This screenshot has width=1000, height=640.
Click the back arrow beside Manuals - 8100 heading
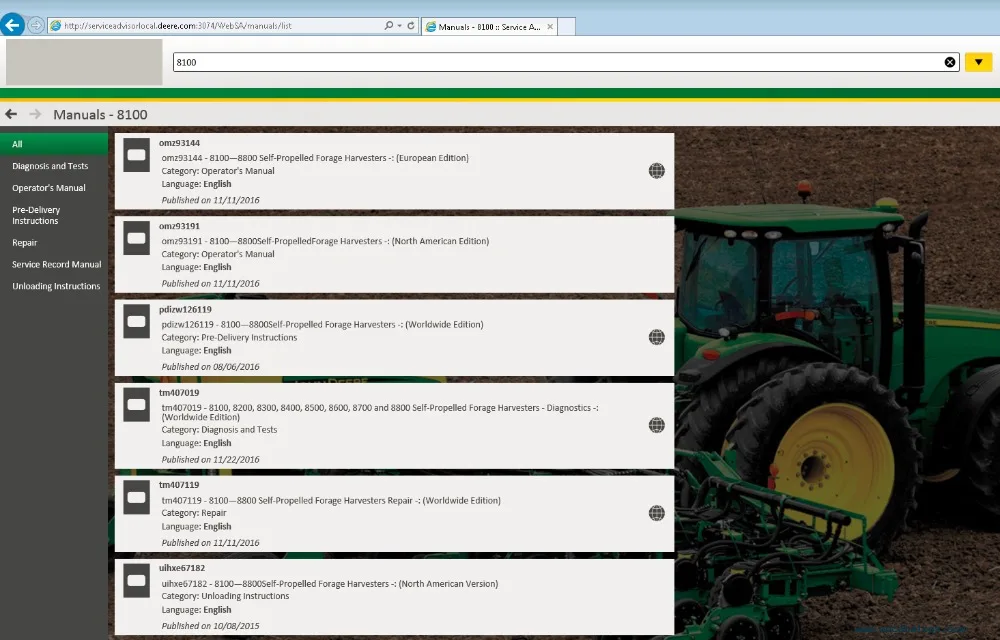click(10, 115)
